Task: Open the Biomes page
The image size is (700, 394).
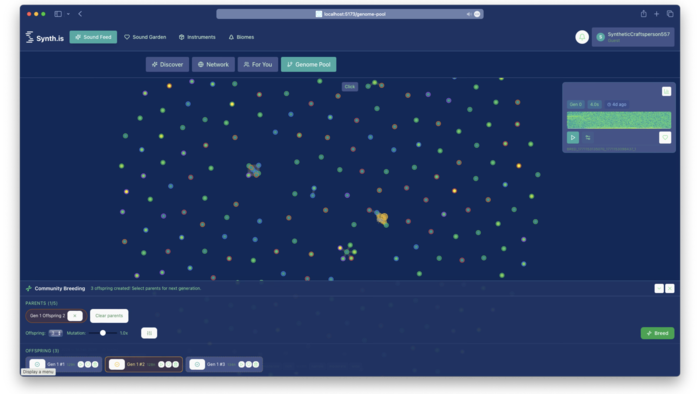Action: 242,37
